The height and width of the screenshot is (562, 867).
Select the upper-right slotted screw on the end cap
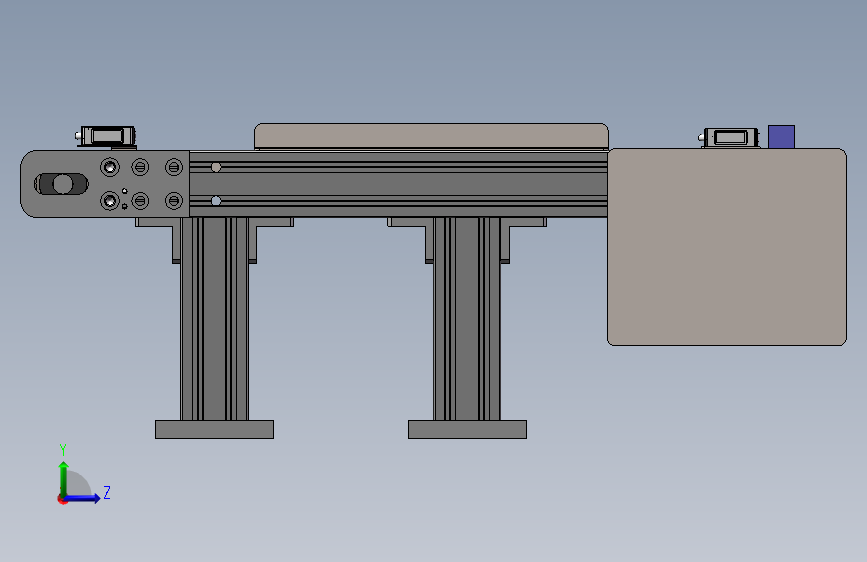(x=174, y=166)
